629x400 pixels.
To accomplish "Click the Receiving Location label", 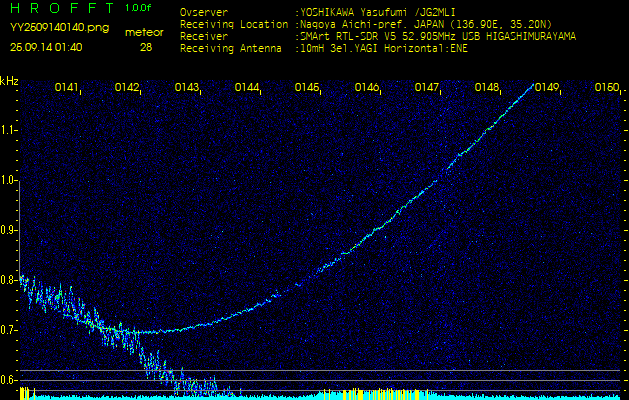I will pos(234,24).
